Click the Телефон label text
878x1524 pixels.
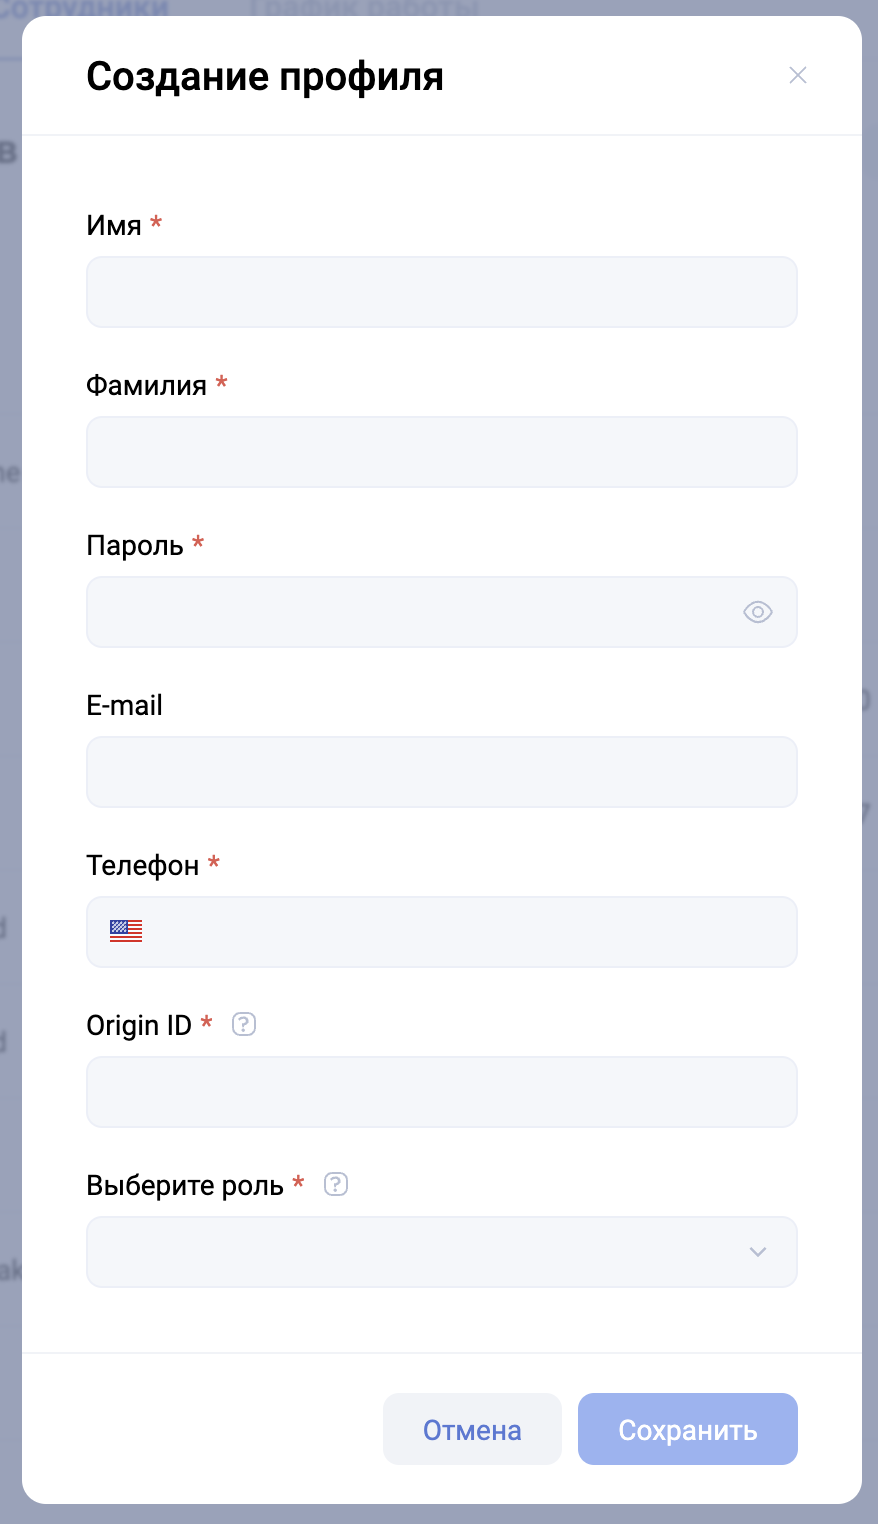(x=143, y=865)
